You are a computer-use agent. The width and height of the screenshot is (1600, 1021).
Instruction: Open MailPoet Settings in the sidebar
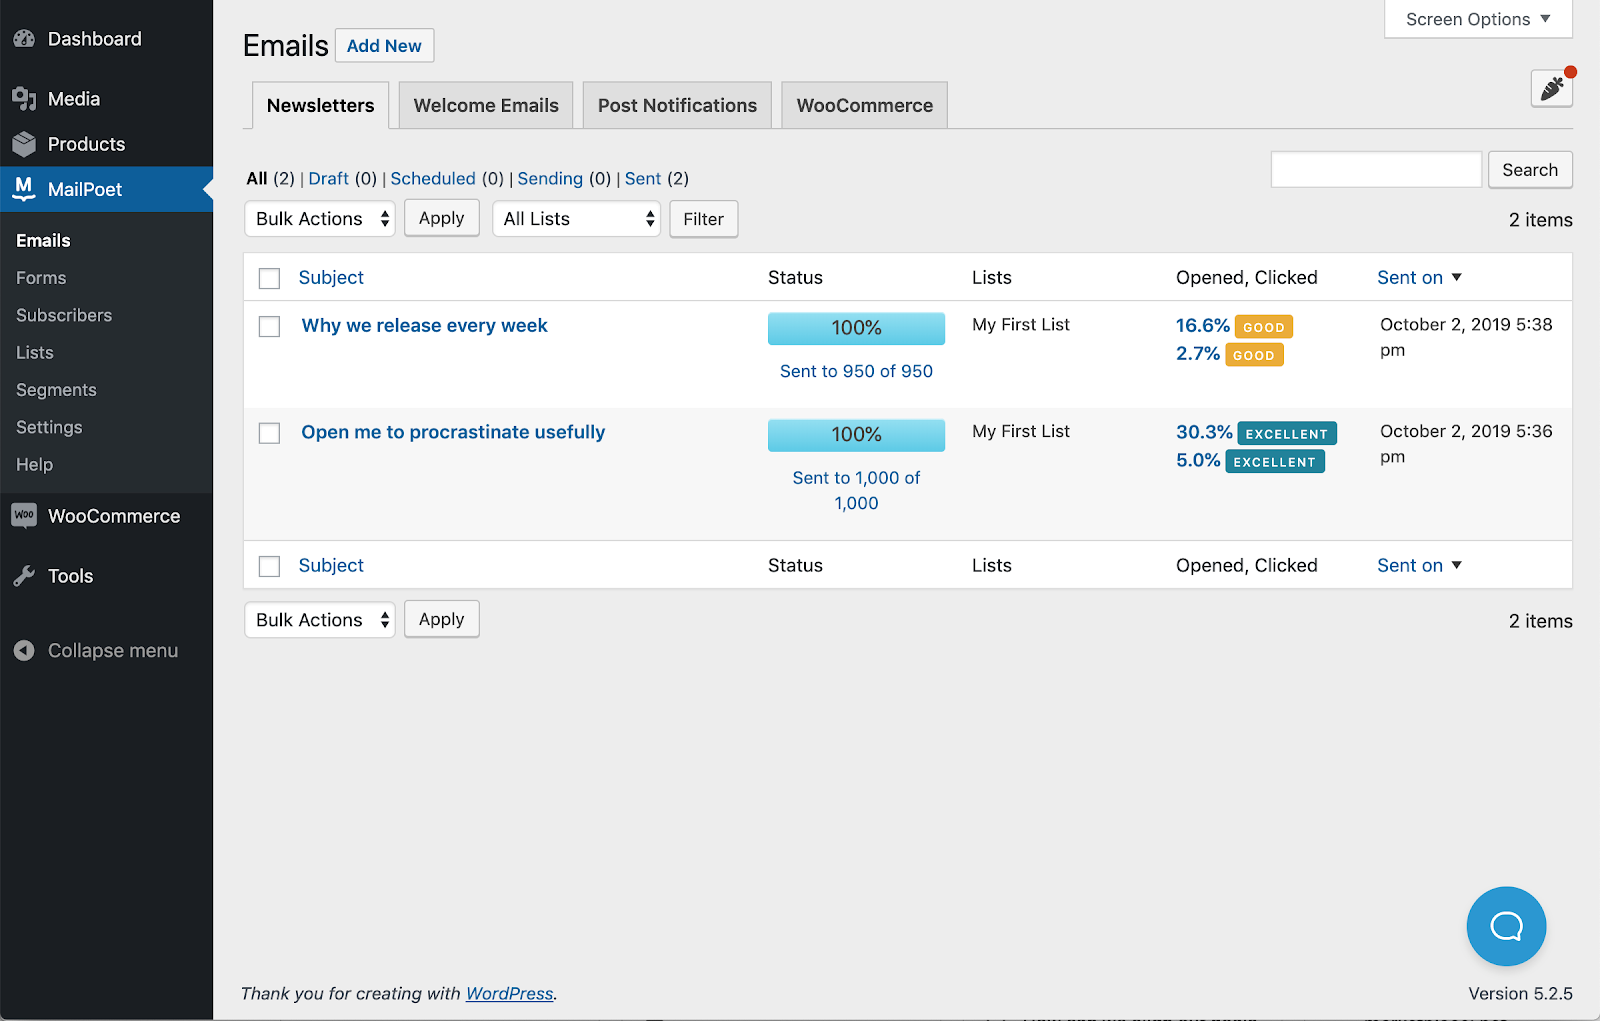point(49,427)
